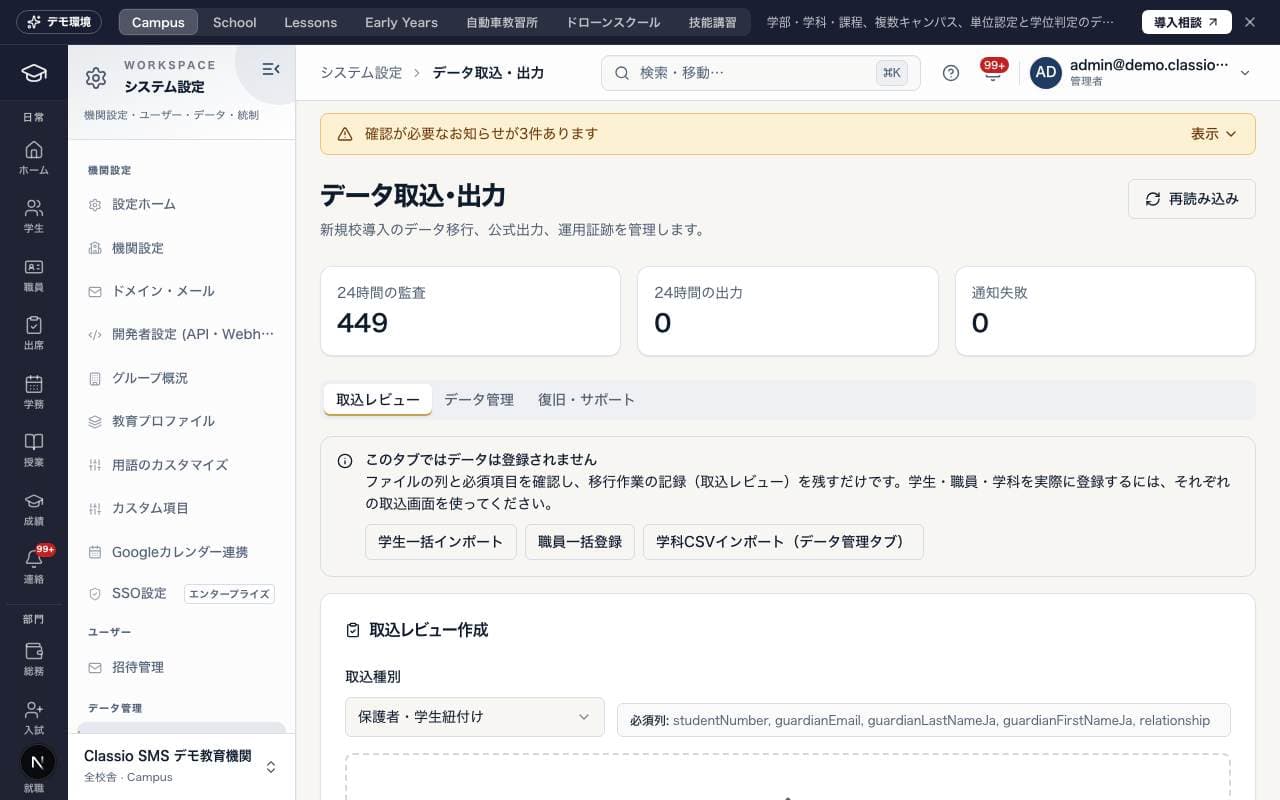Open 入試 admissions icon
Image resolution: width=1280 pixels, height=800 pixels.
(x=33, y=717)
